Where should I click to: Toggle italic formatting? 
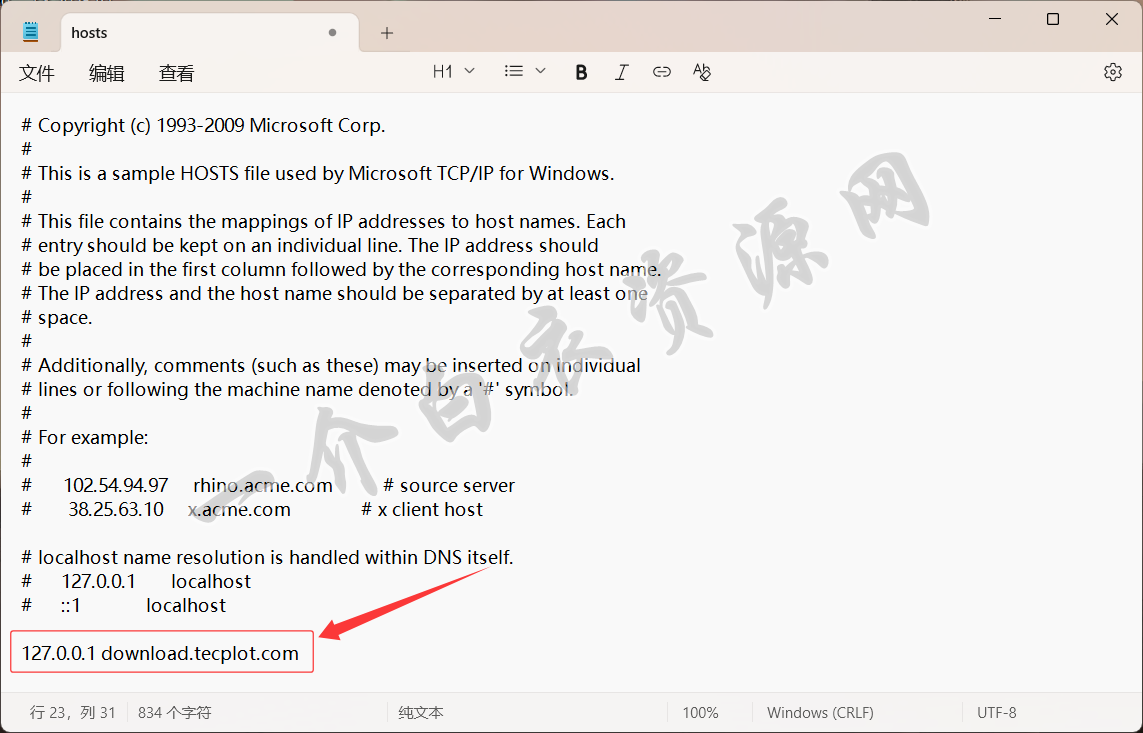[621, 72]
